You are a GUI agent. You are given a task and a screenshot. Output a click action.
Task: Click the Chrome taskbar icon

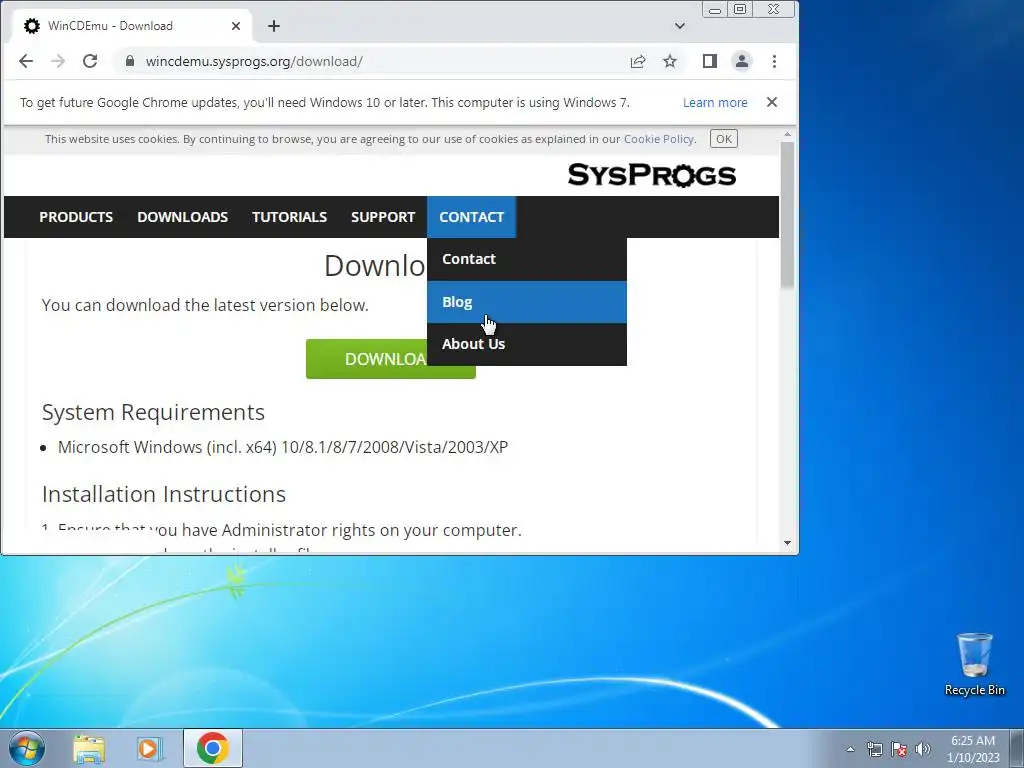pyautogui.click(x=213, y=748)
